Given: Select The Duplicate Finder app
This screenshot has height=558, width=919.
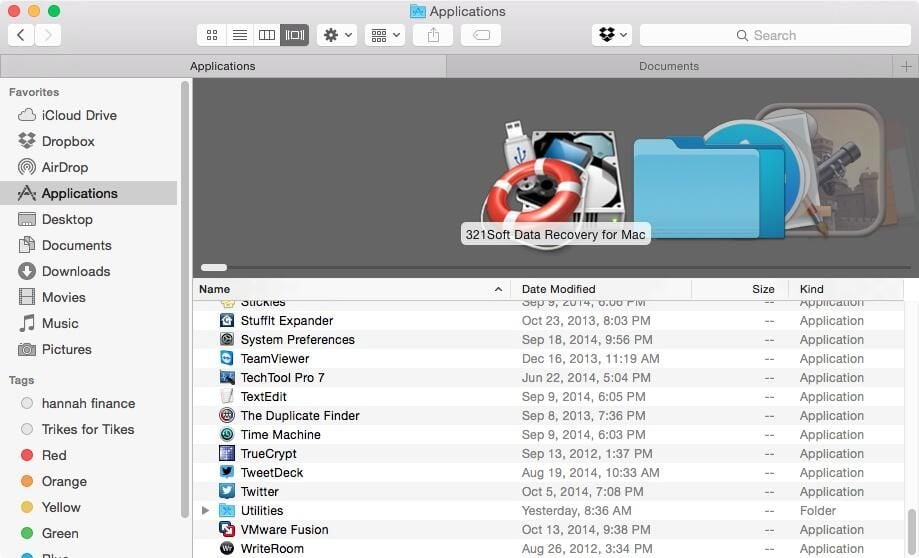Looking at the screenshot, I should click(548, 416).
